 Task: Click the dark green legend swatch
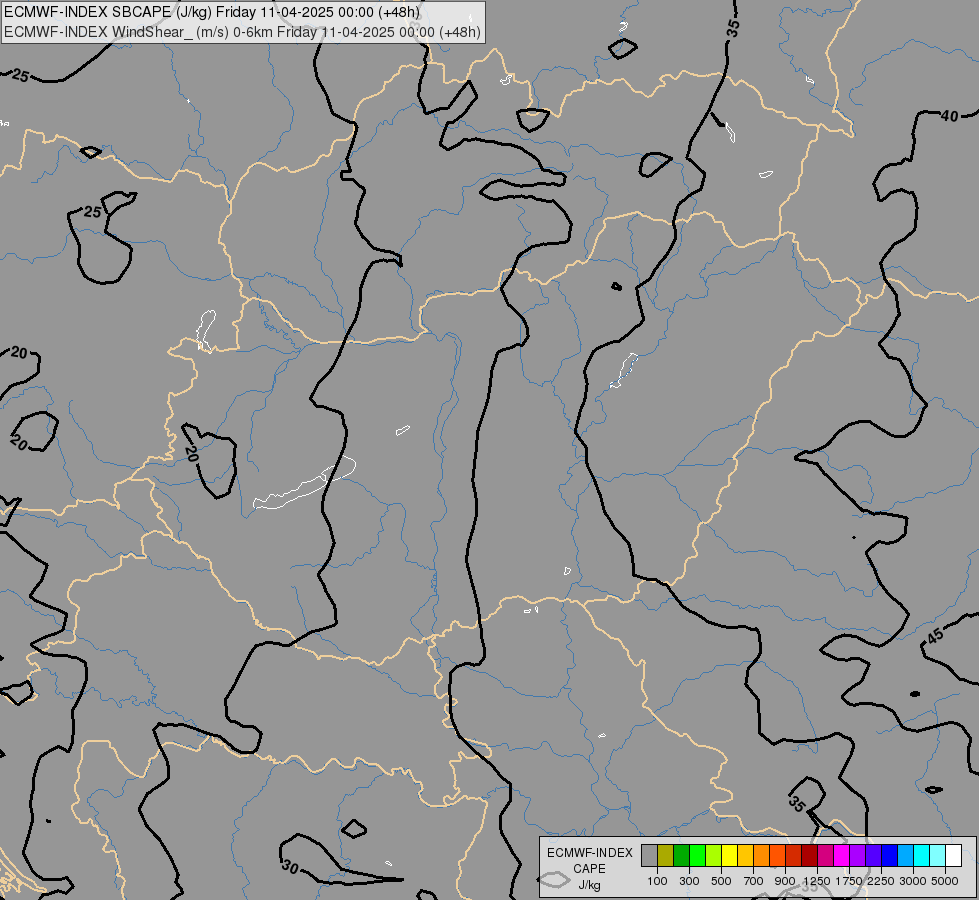[x=682, y=856]
